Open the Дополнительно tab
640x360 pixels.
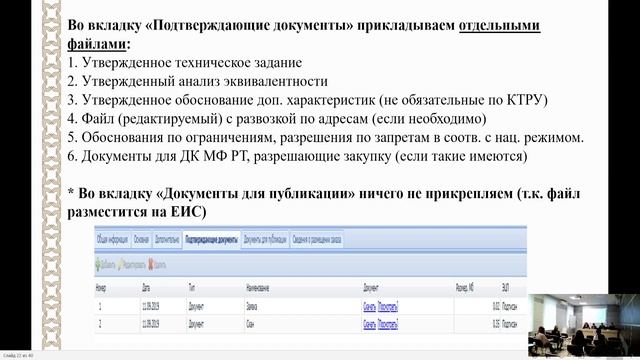[x=167, y=240]
